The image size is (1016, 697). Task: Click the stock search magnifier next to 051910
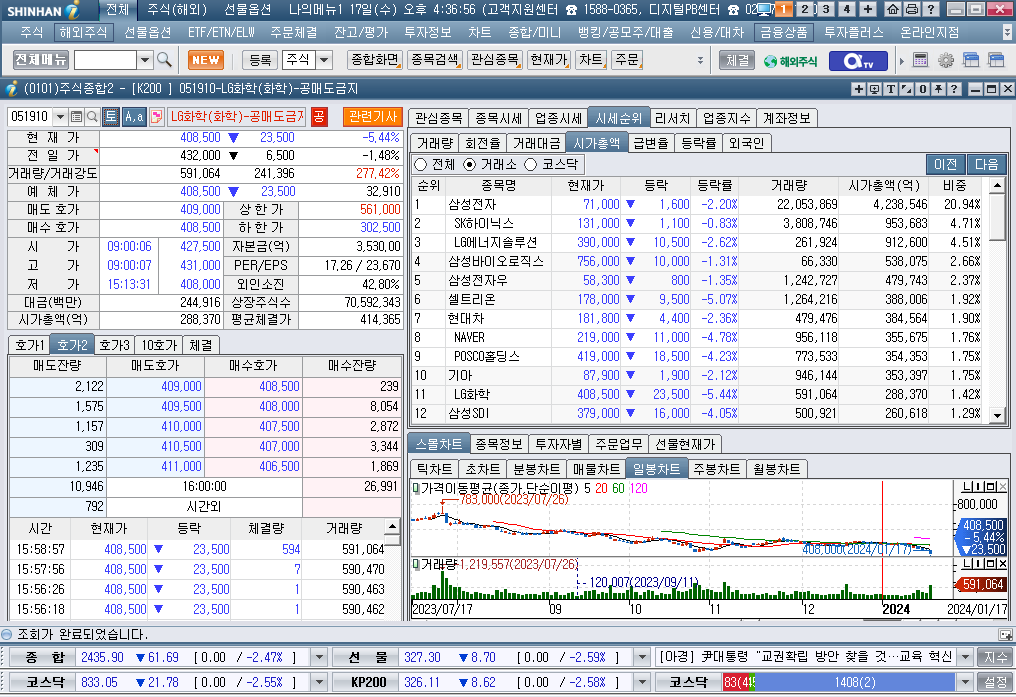coord(92,117)
